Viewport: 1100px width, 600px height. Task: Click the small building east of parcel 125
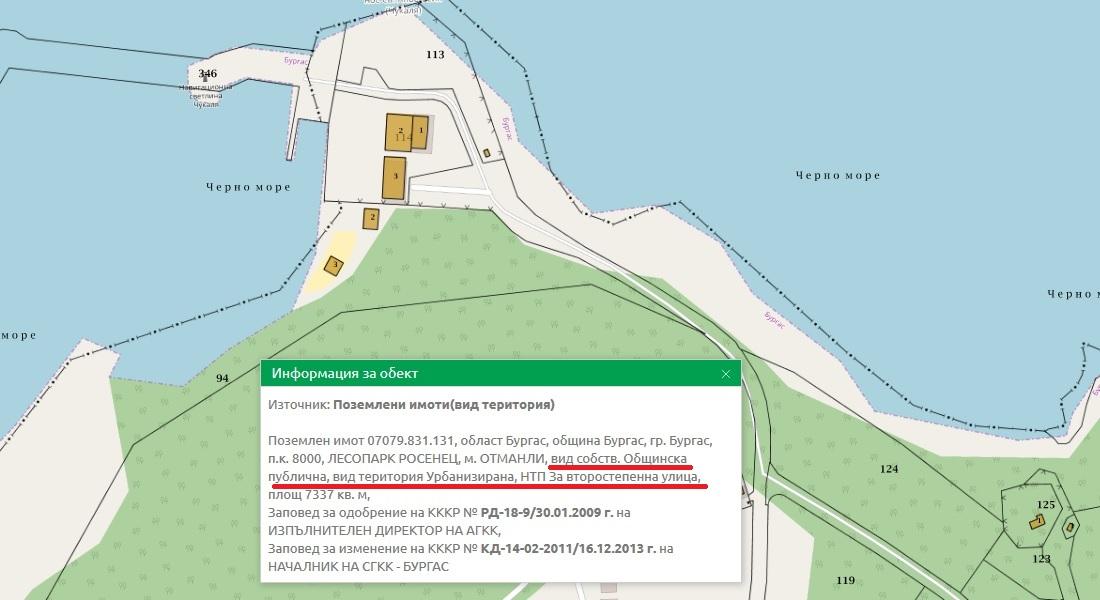[1070, 526]
